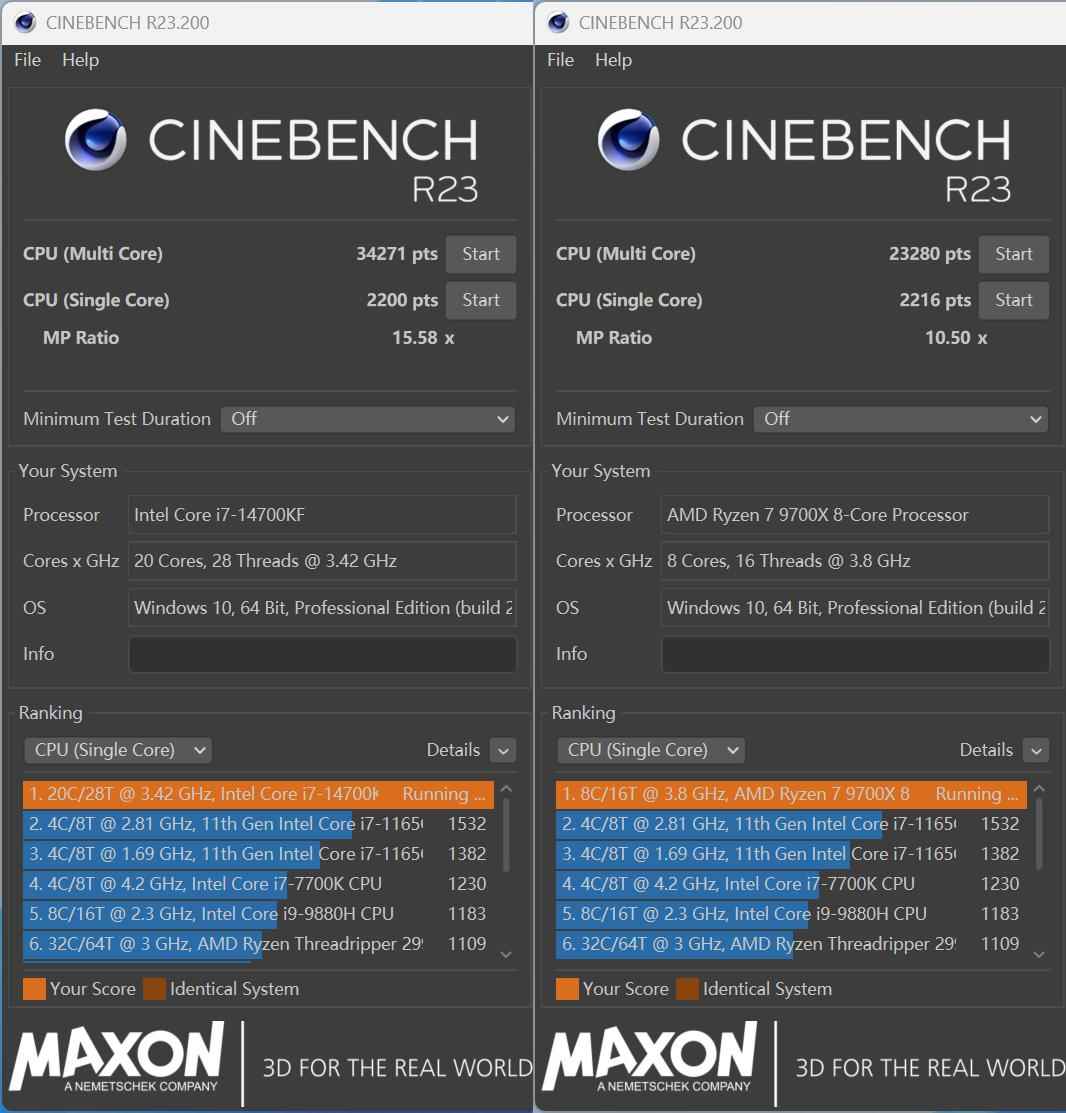
Task: Expand the Details arrow in left Ranking panel
Action: 502,750
